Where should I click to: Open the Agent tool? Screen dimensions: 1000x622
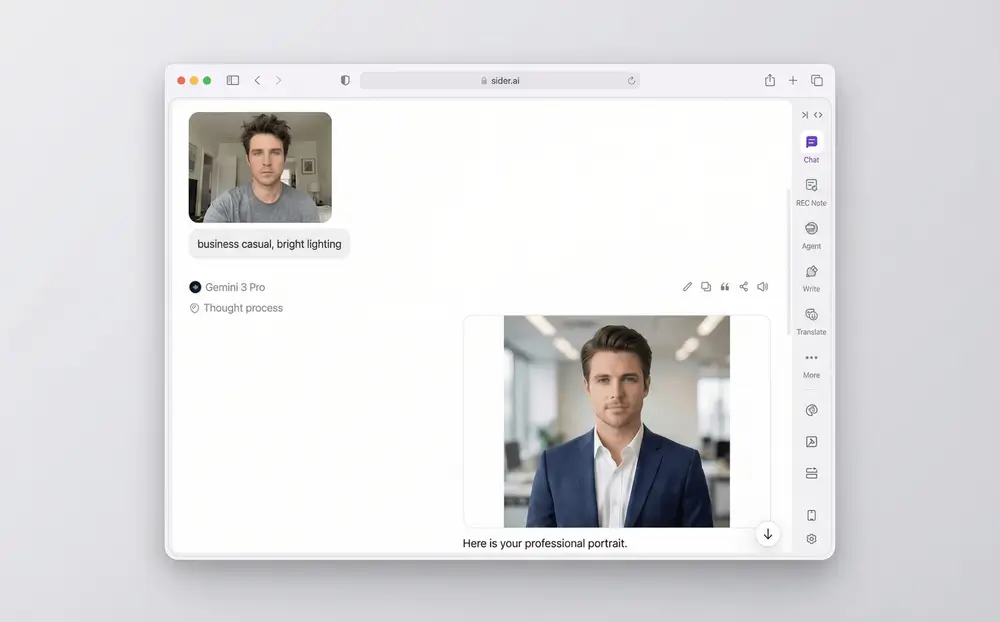[x=811, y=235]
